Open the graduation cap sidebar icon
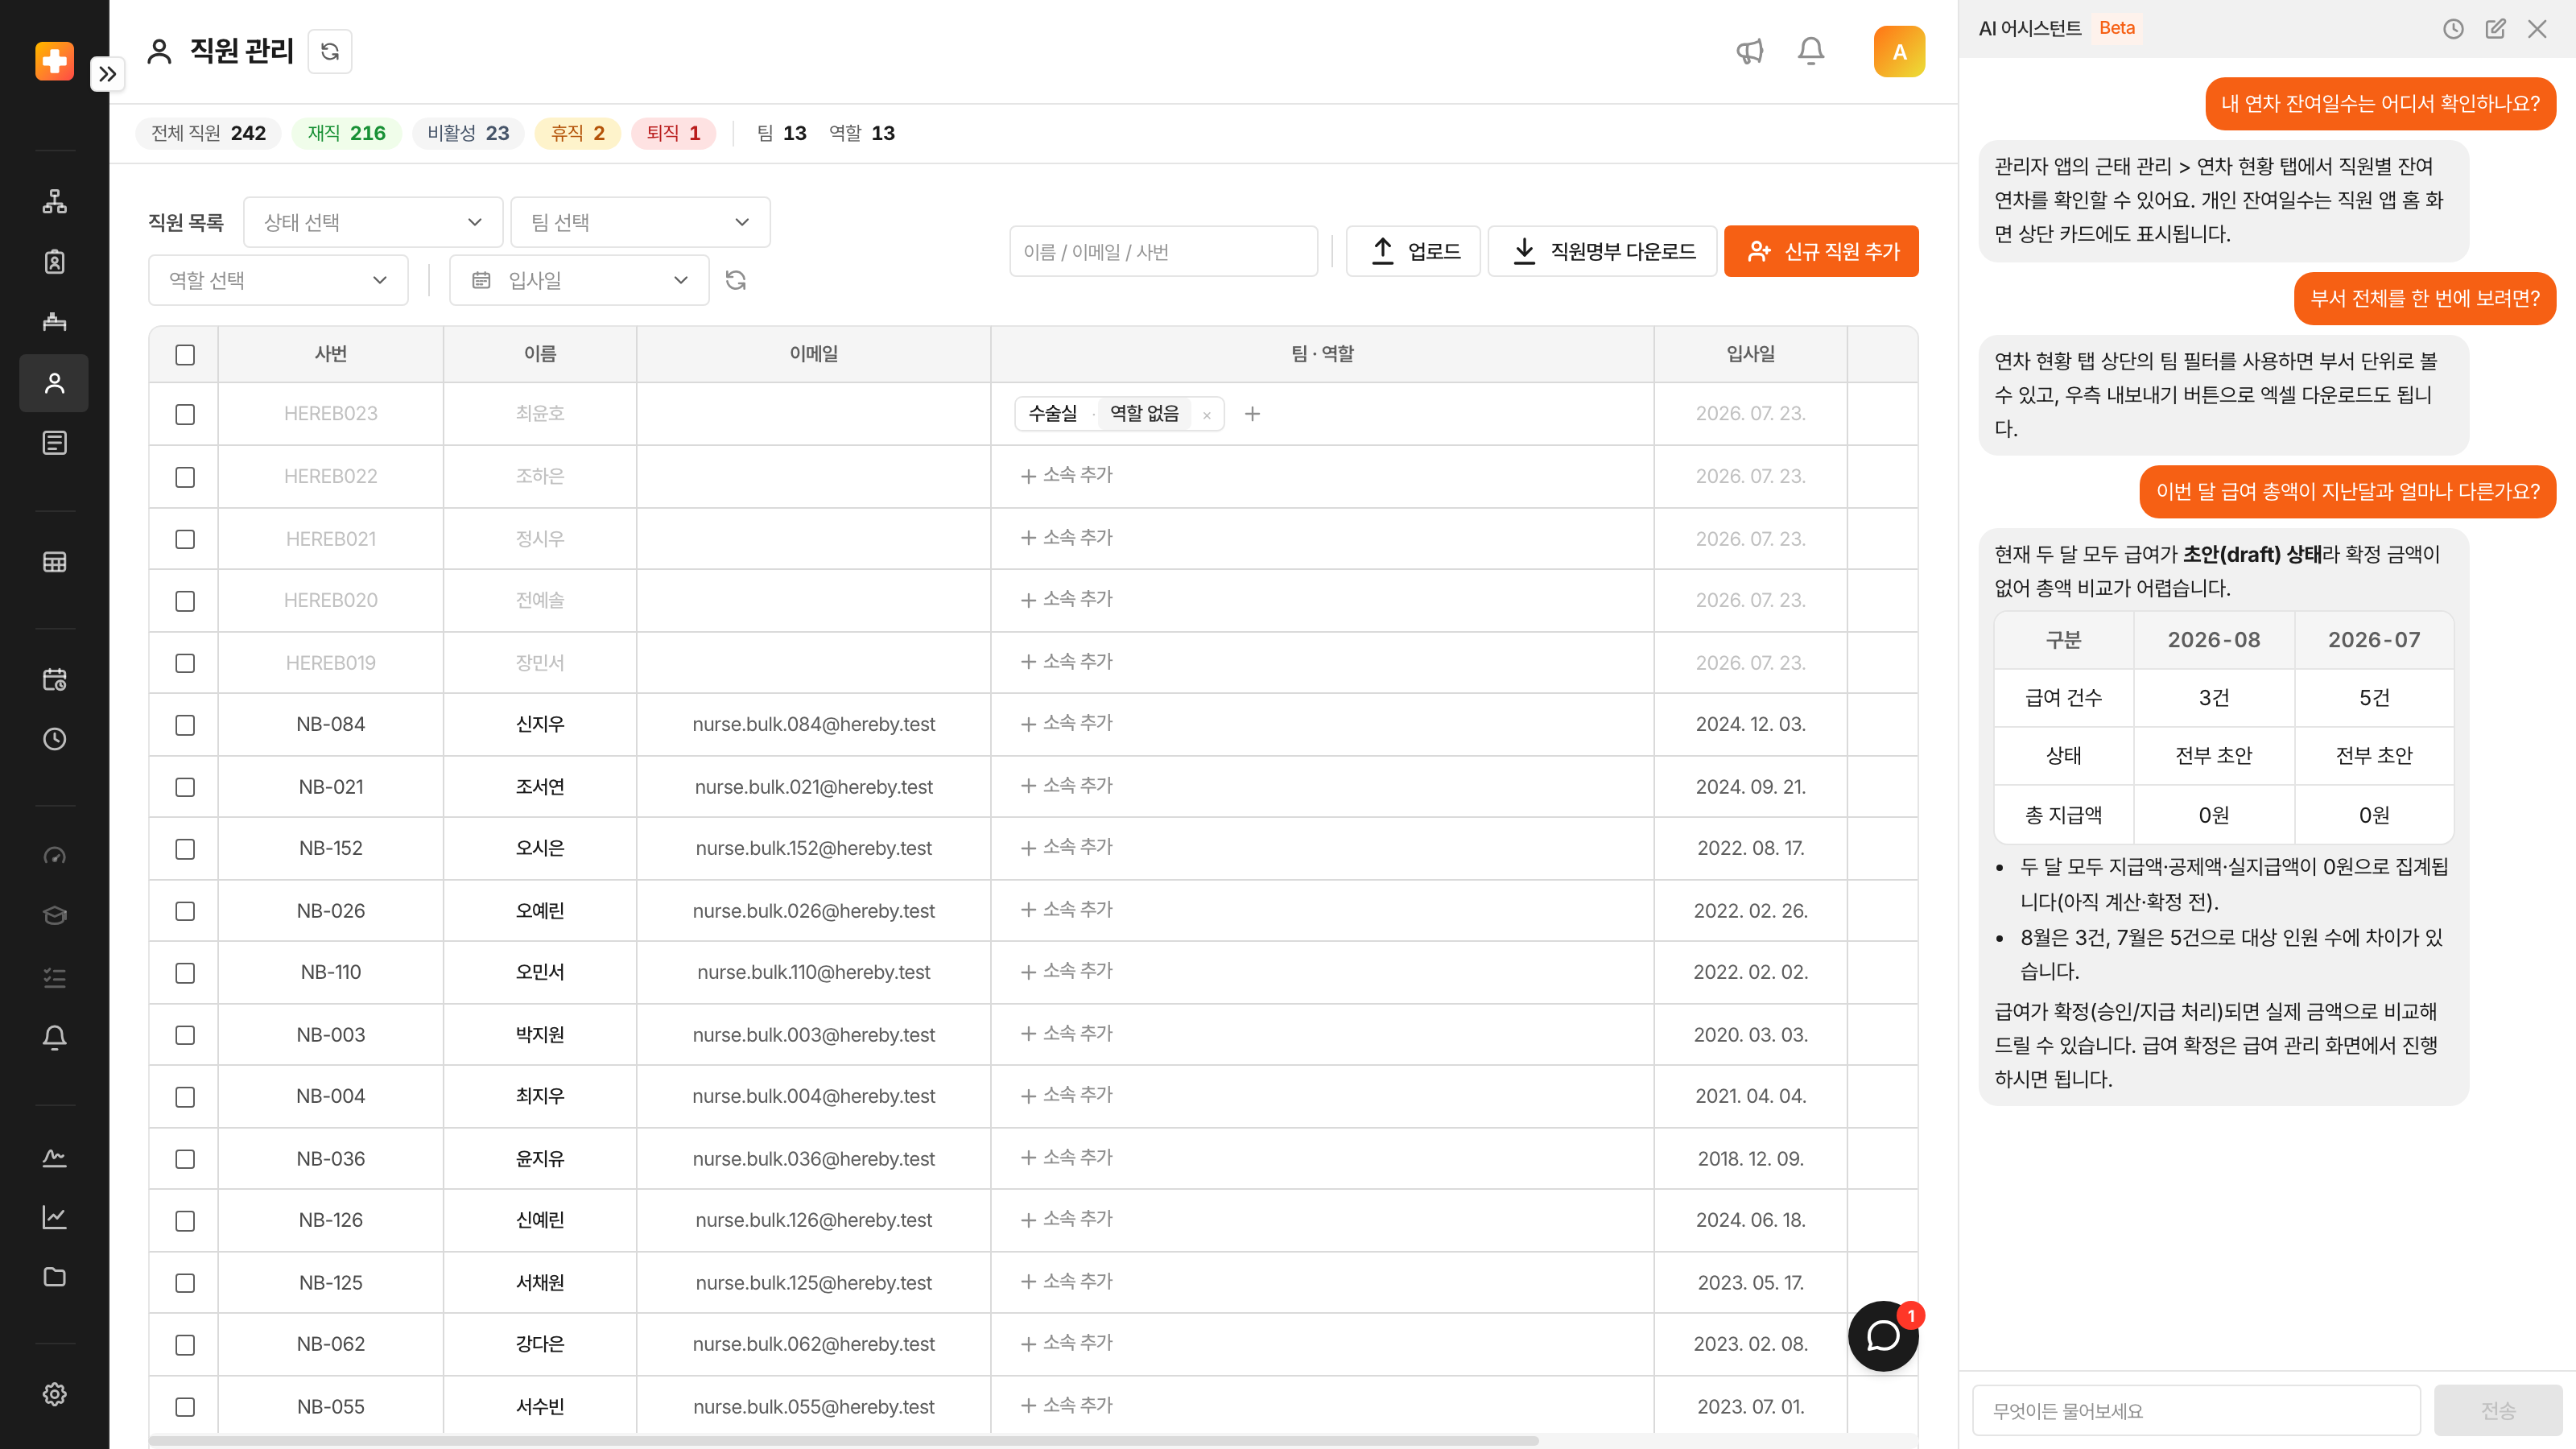The image size is (2576, 1449). [x=54, y=916]
